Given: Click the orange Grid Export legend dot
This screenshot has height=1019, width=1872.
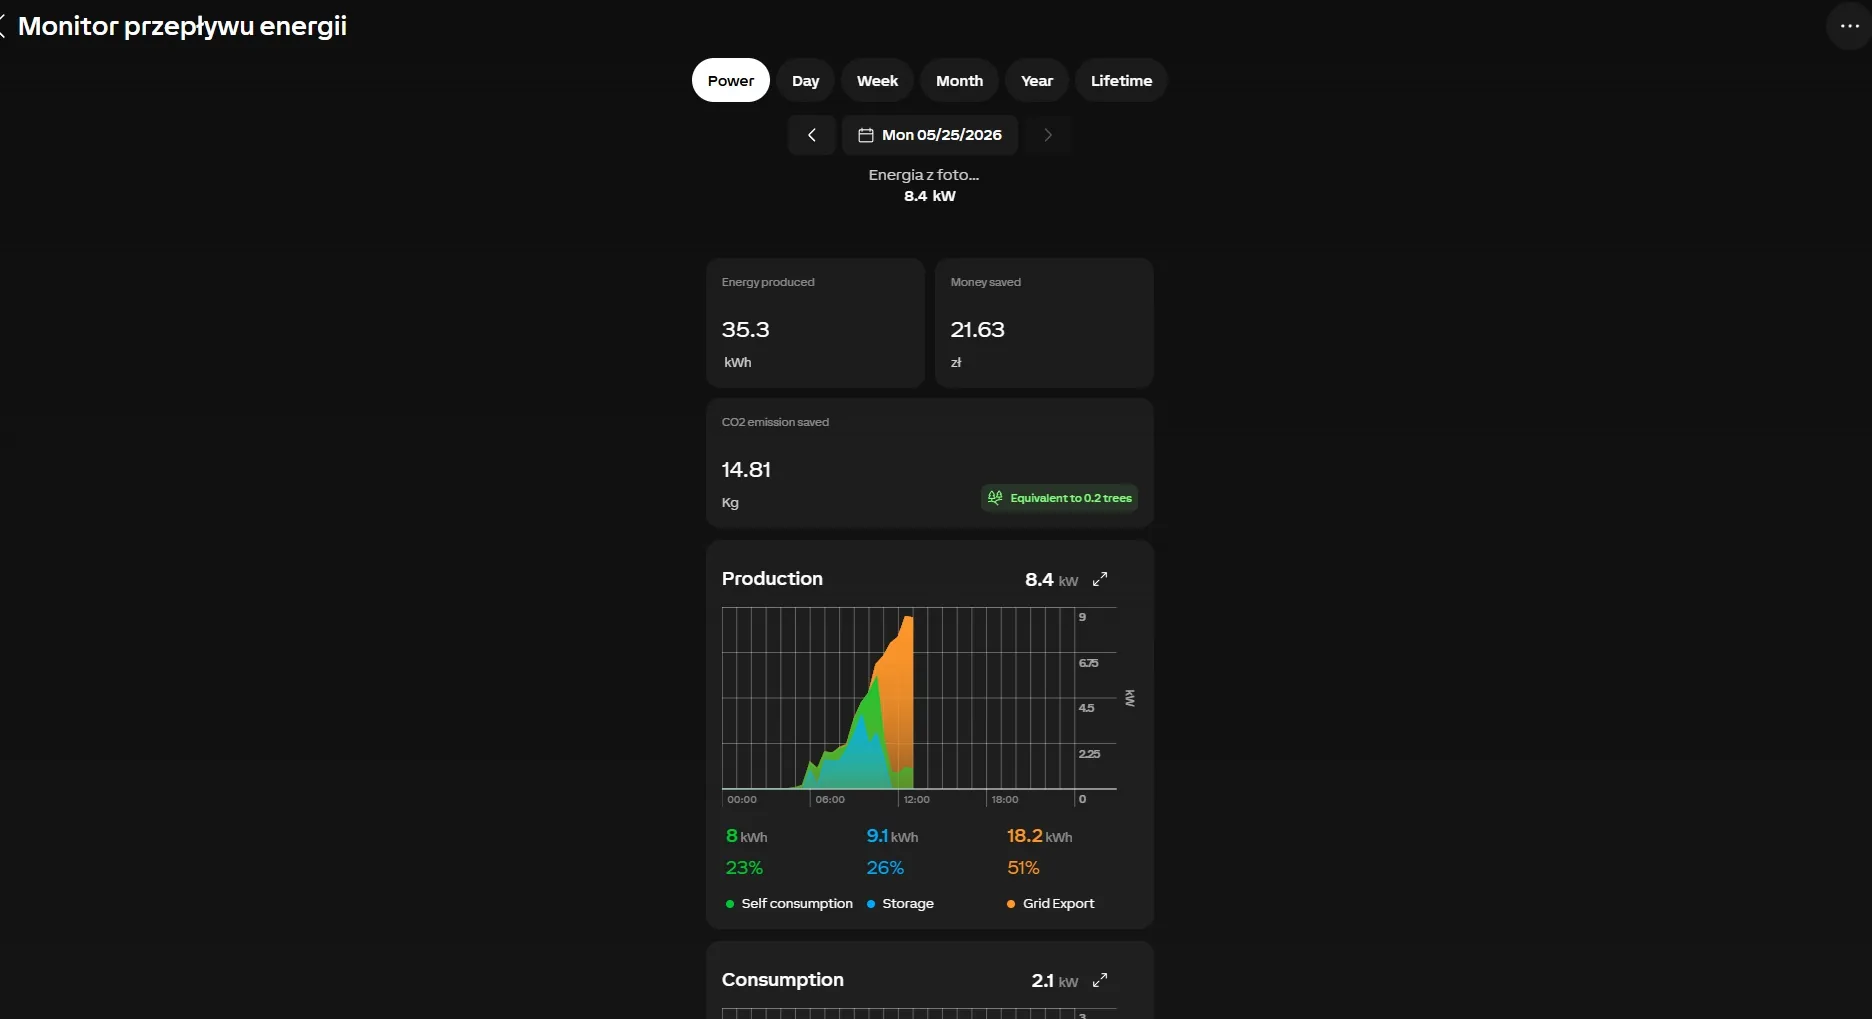Looking at the screenshot, I should [x=1011, y=904].
